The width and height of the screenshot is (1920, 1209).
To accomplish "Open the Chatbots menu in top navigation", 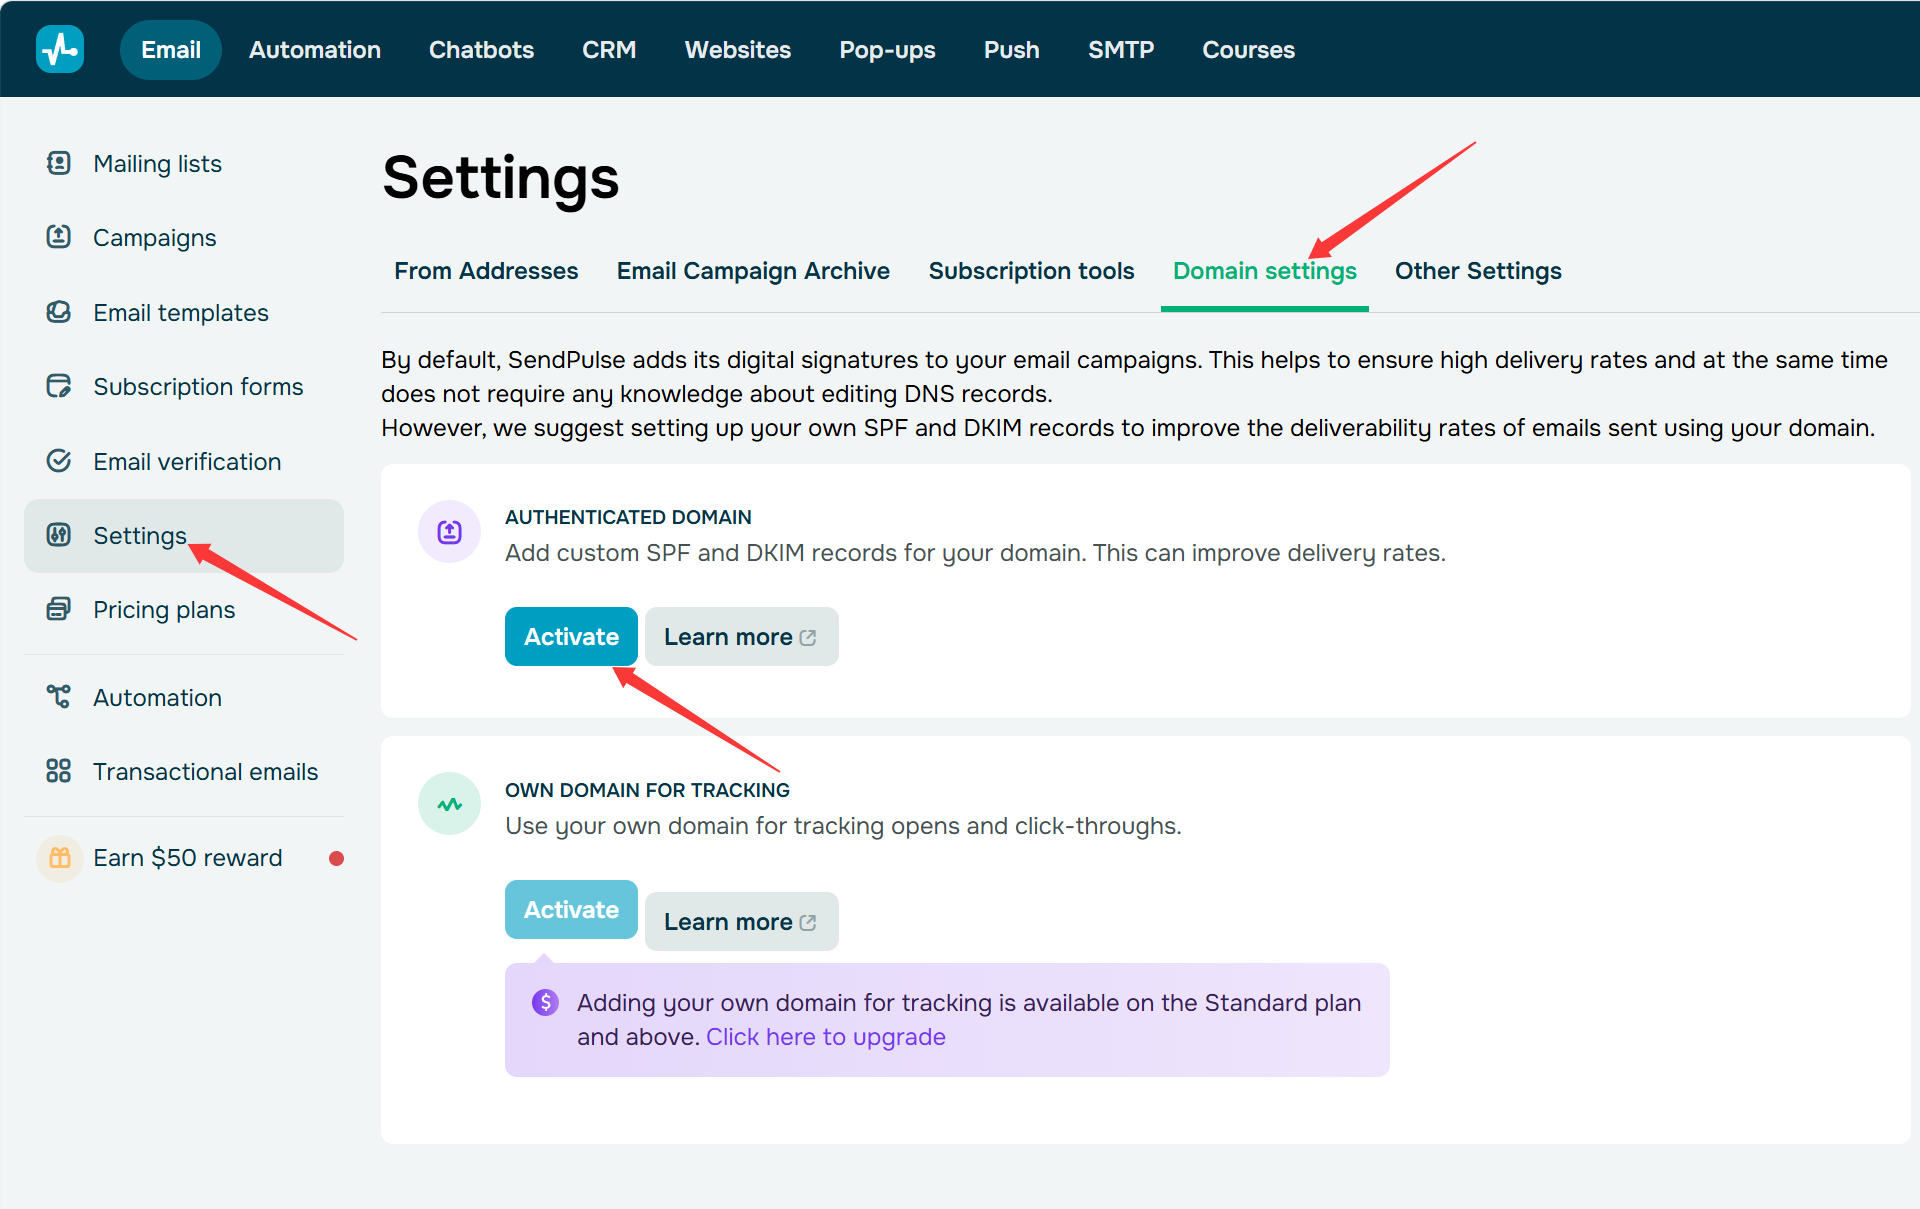I will pos(481,50).
